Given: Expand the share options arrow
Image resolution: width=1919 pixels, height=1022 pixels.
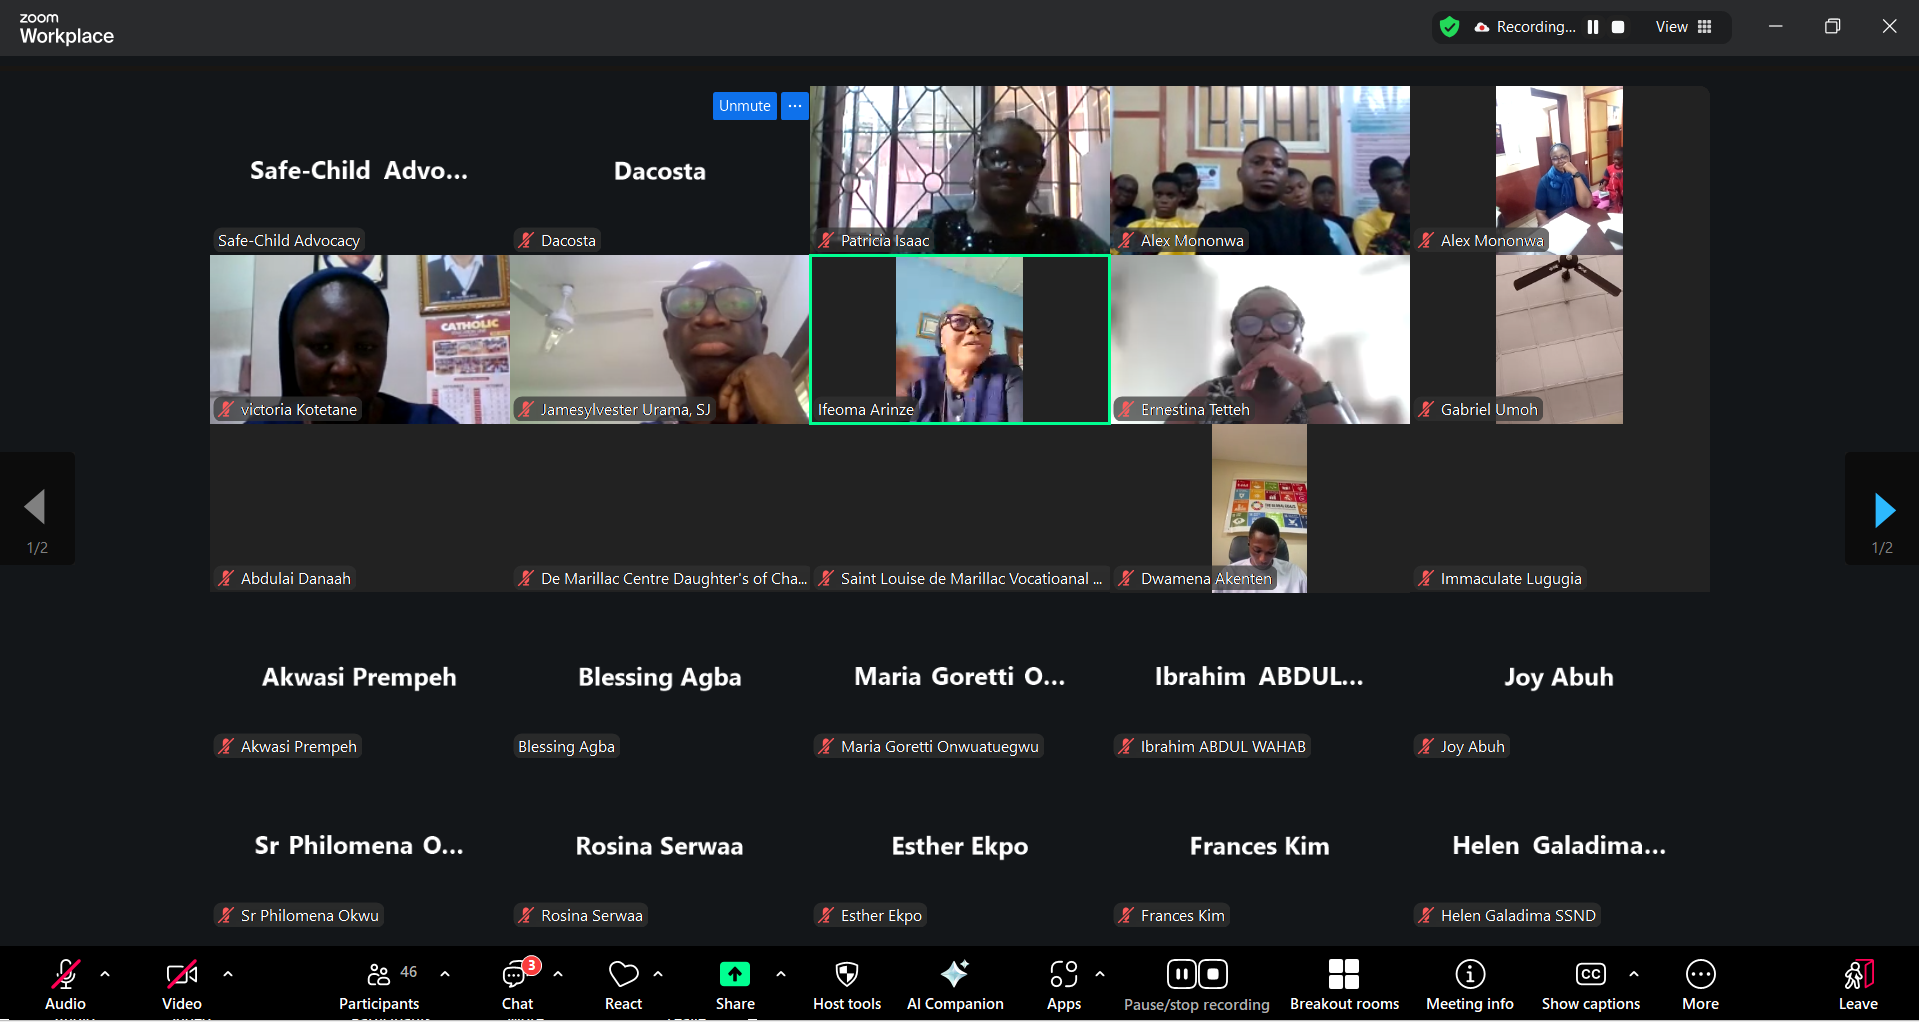Looking at the screenshot, I should 781,973.
